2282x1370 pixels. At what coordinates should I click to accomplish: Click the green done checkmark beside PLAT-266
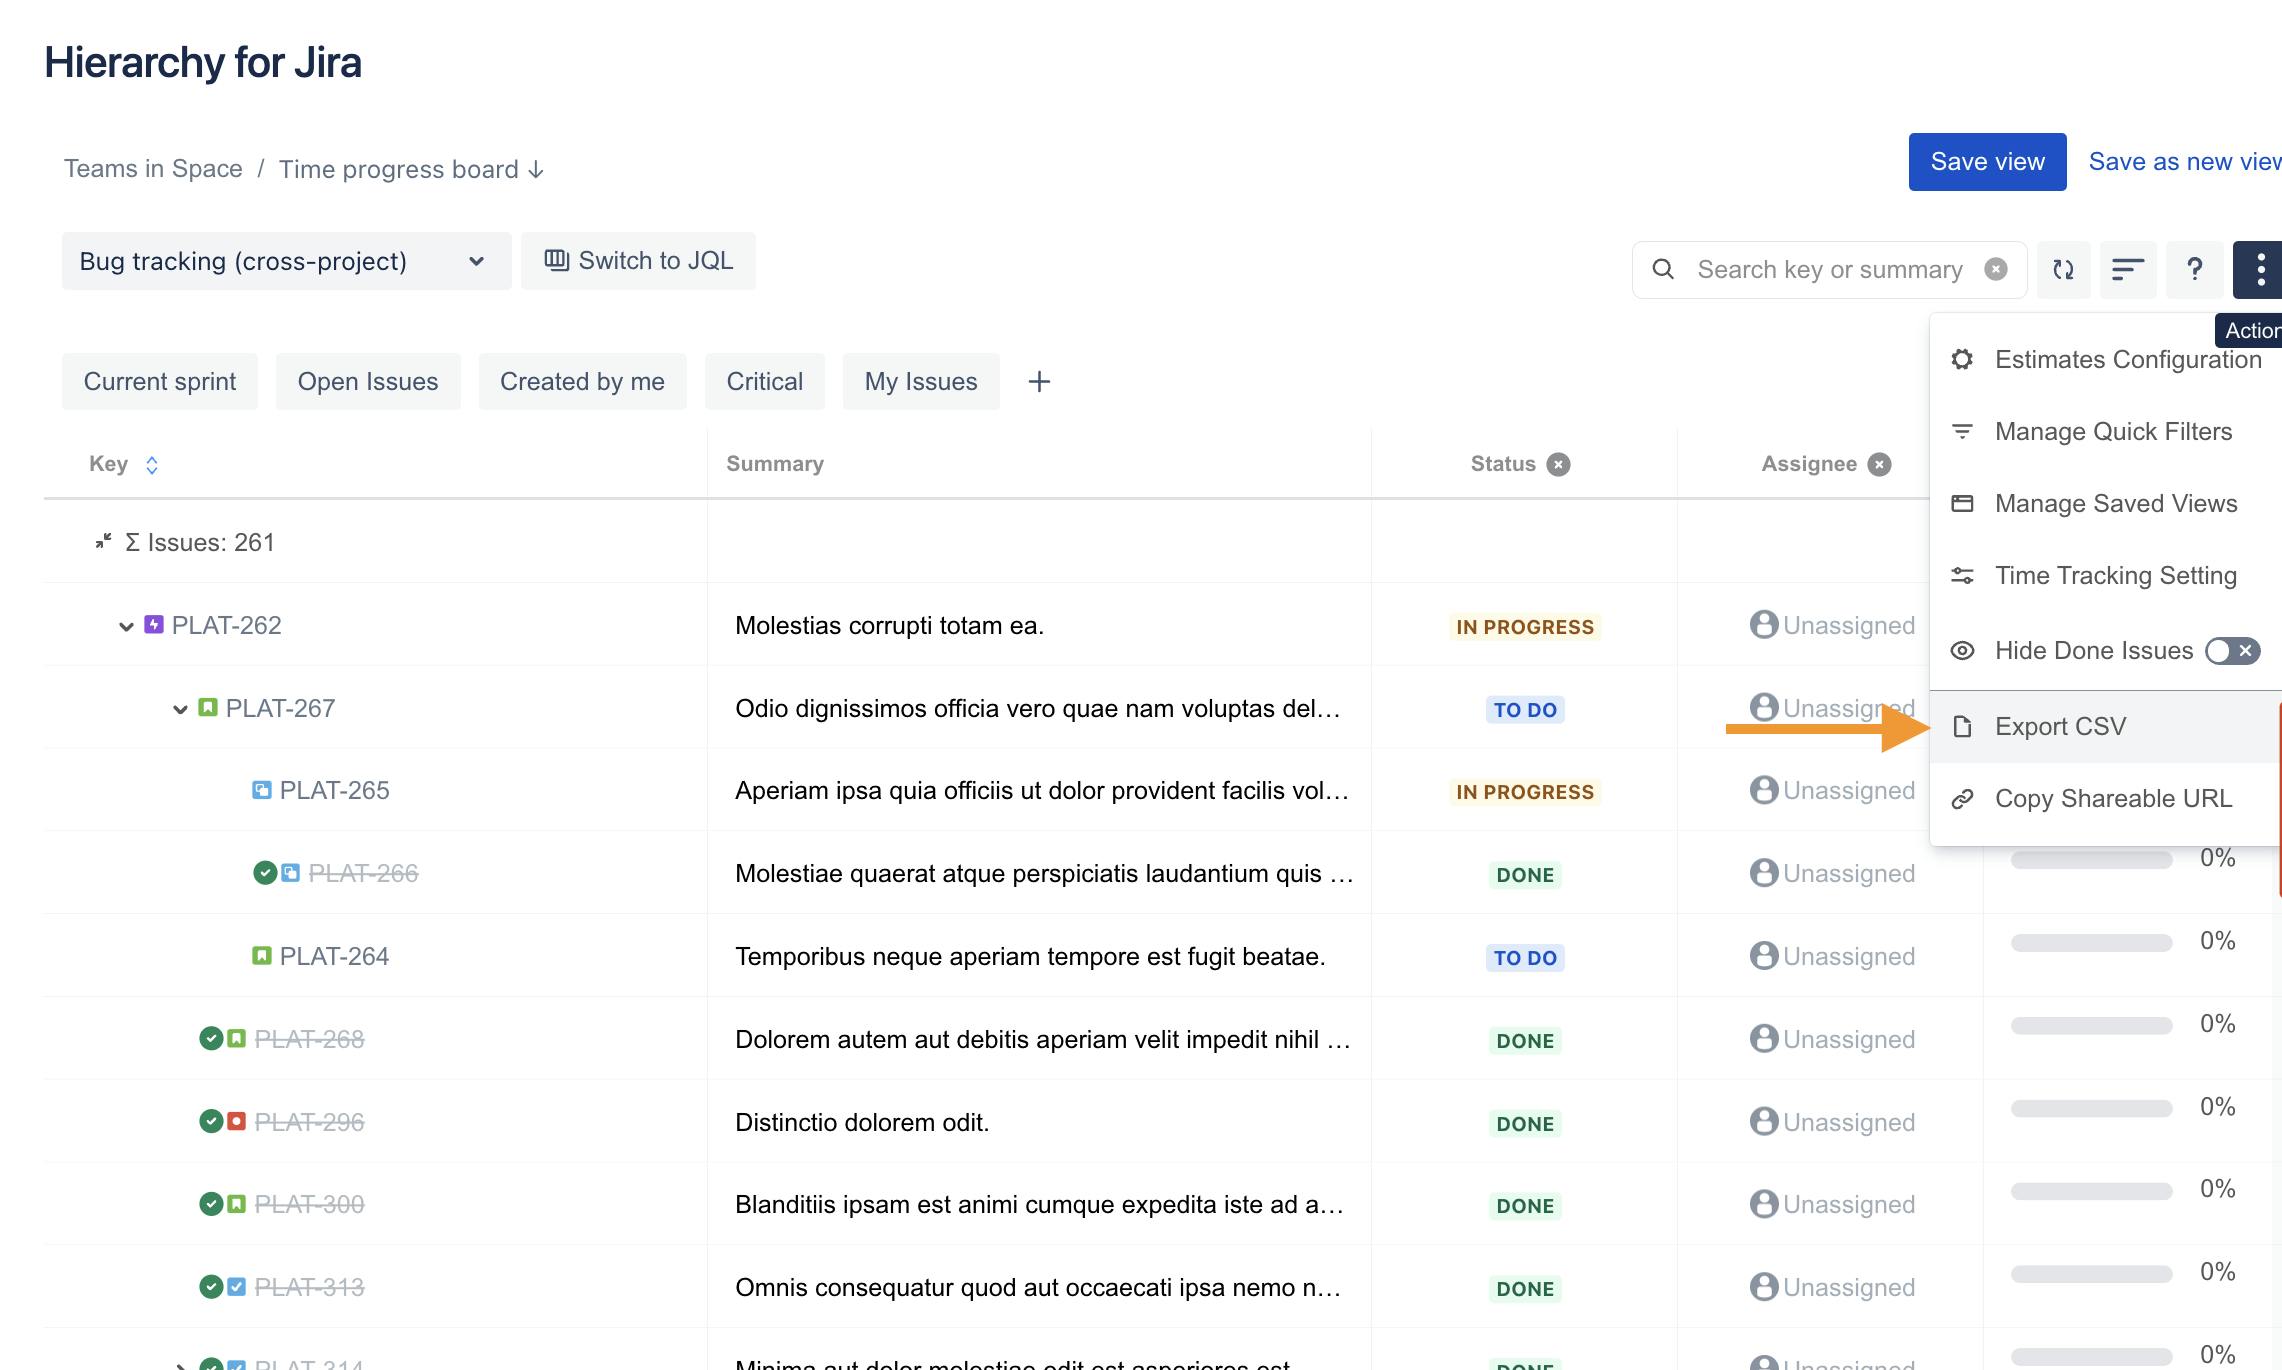265,873
